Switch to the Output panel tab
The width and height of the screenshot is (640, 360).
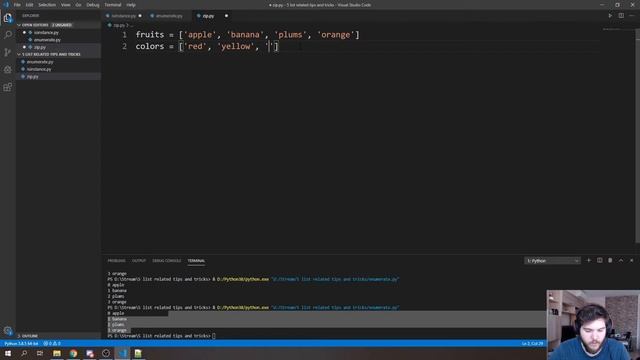click(139, 260)
